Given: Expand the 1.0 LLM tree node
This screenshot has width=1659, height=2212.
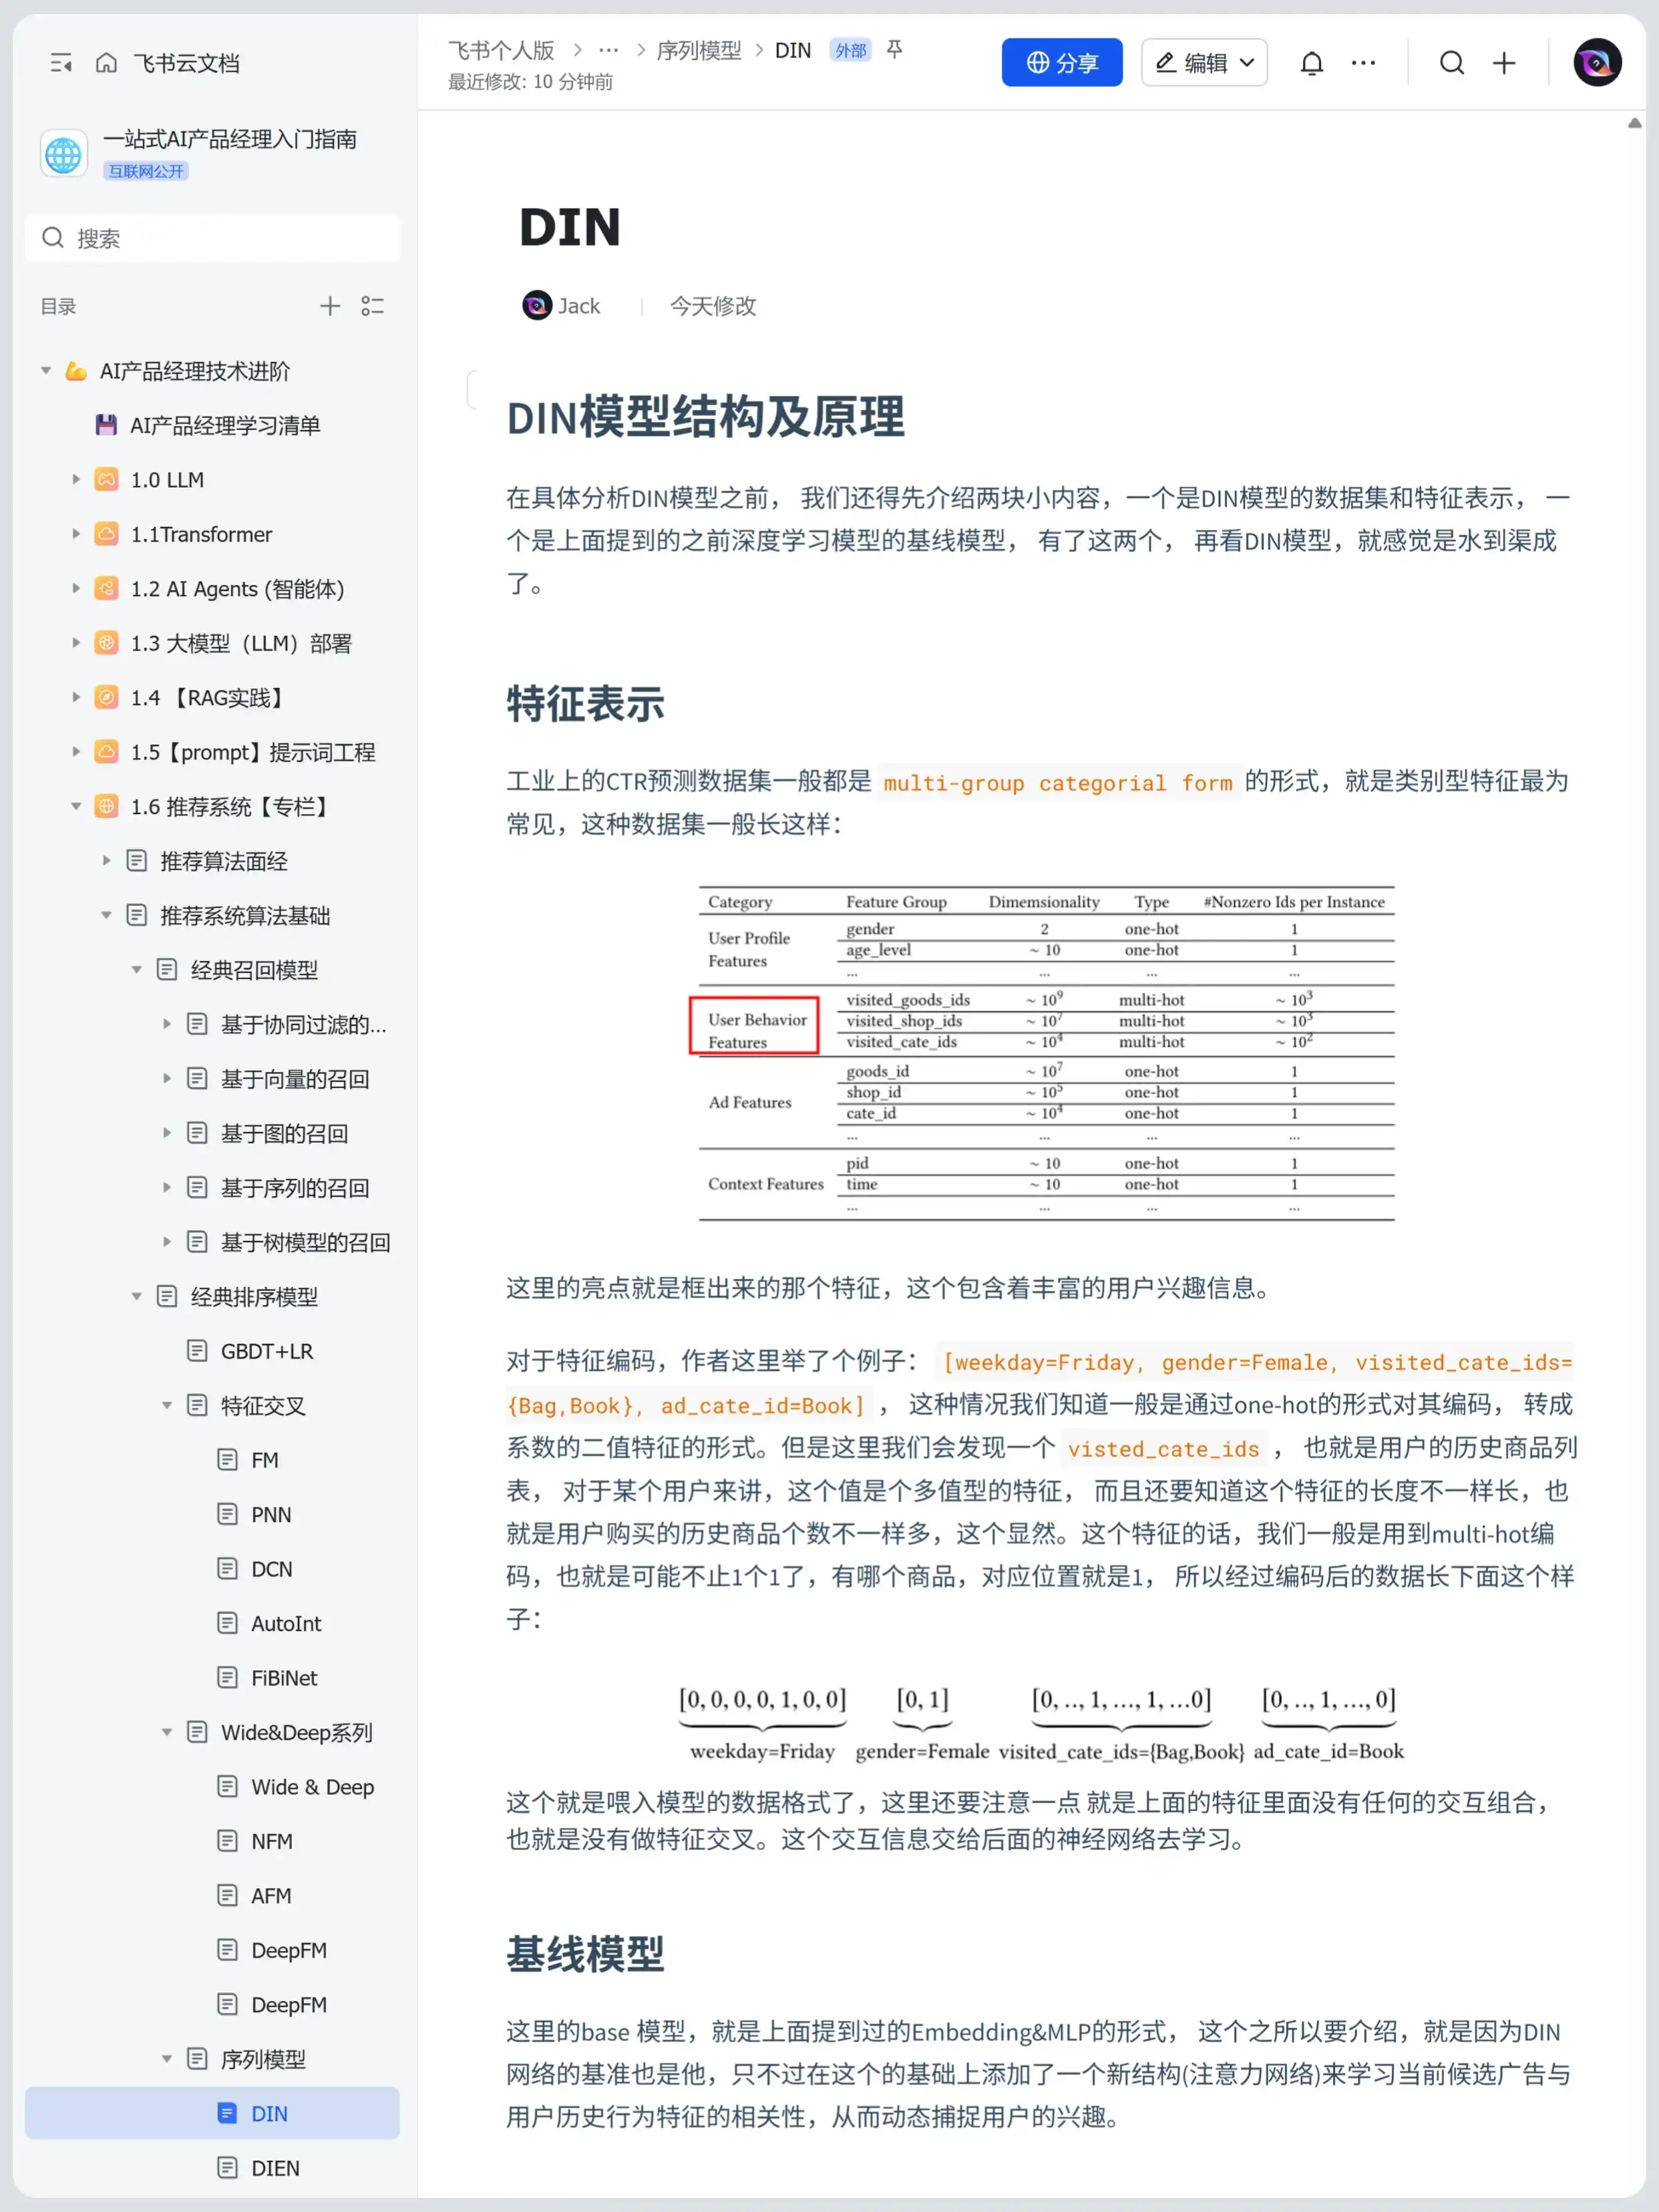Looking at the screenshot, I should 77,479.
